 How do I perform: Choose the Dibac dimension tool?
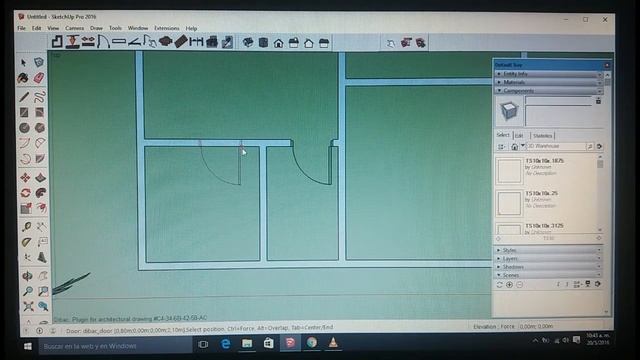coord(196,42)
